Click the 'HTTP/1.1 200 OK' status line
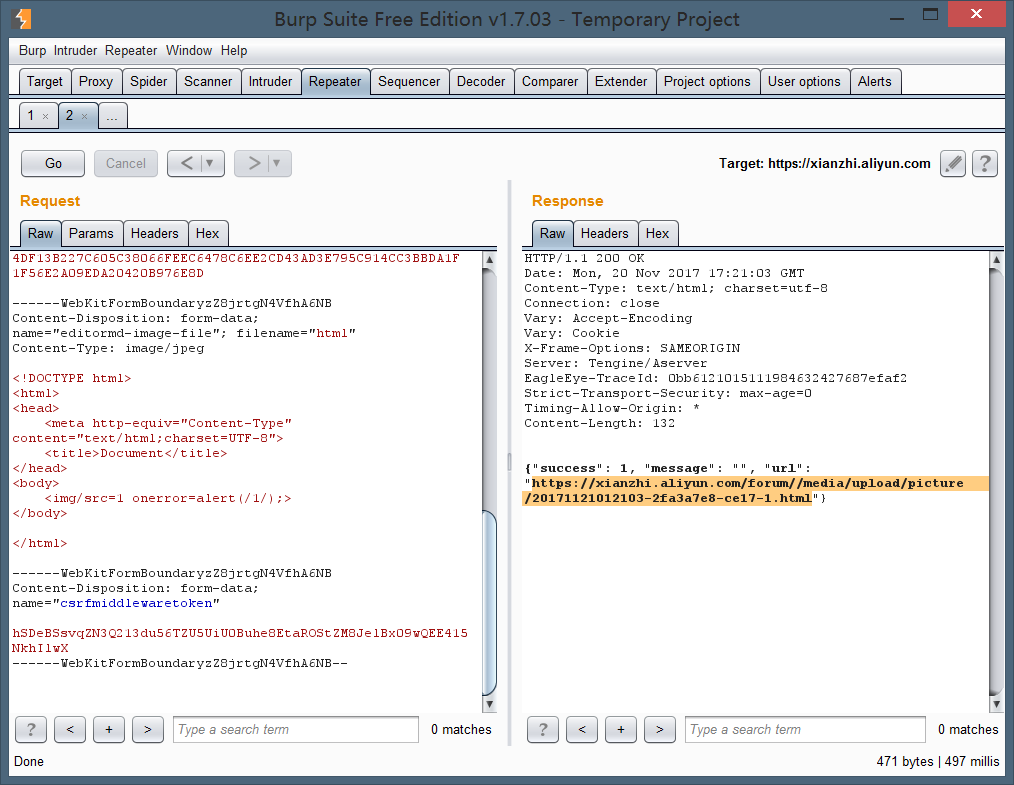The image size is (1014, 785). [584, 258]
